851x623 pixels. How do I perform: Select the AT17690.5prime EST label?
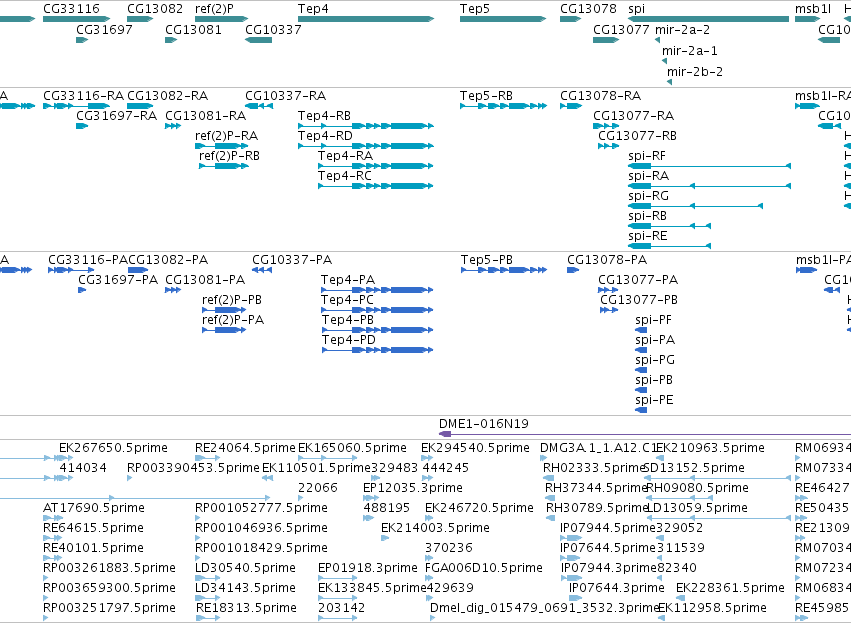point(94,508)
